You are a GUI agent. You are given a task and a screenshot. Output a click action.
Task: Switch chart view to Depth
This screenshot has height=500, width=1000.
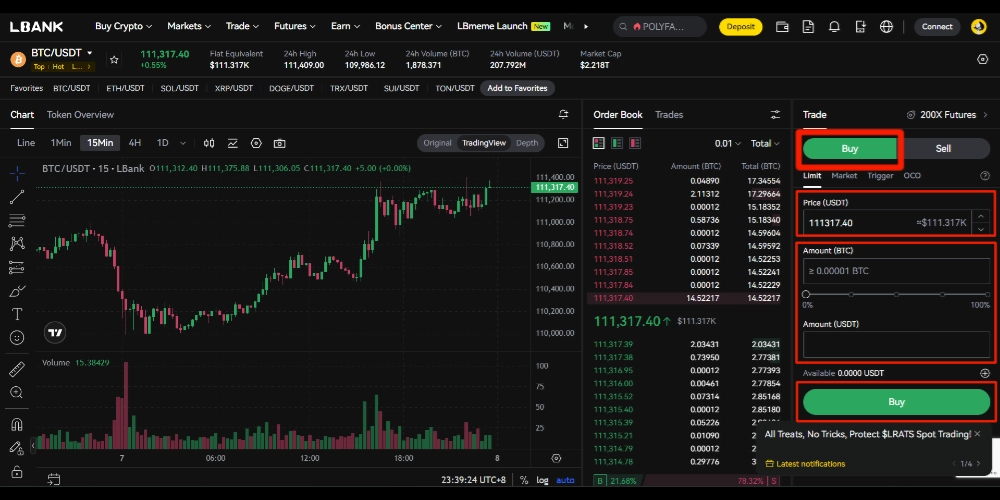click(527, 143)
